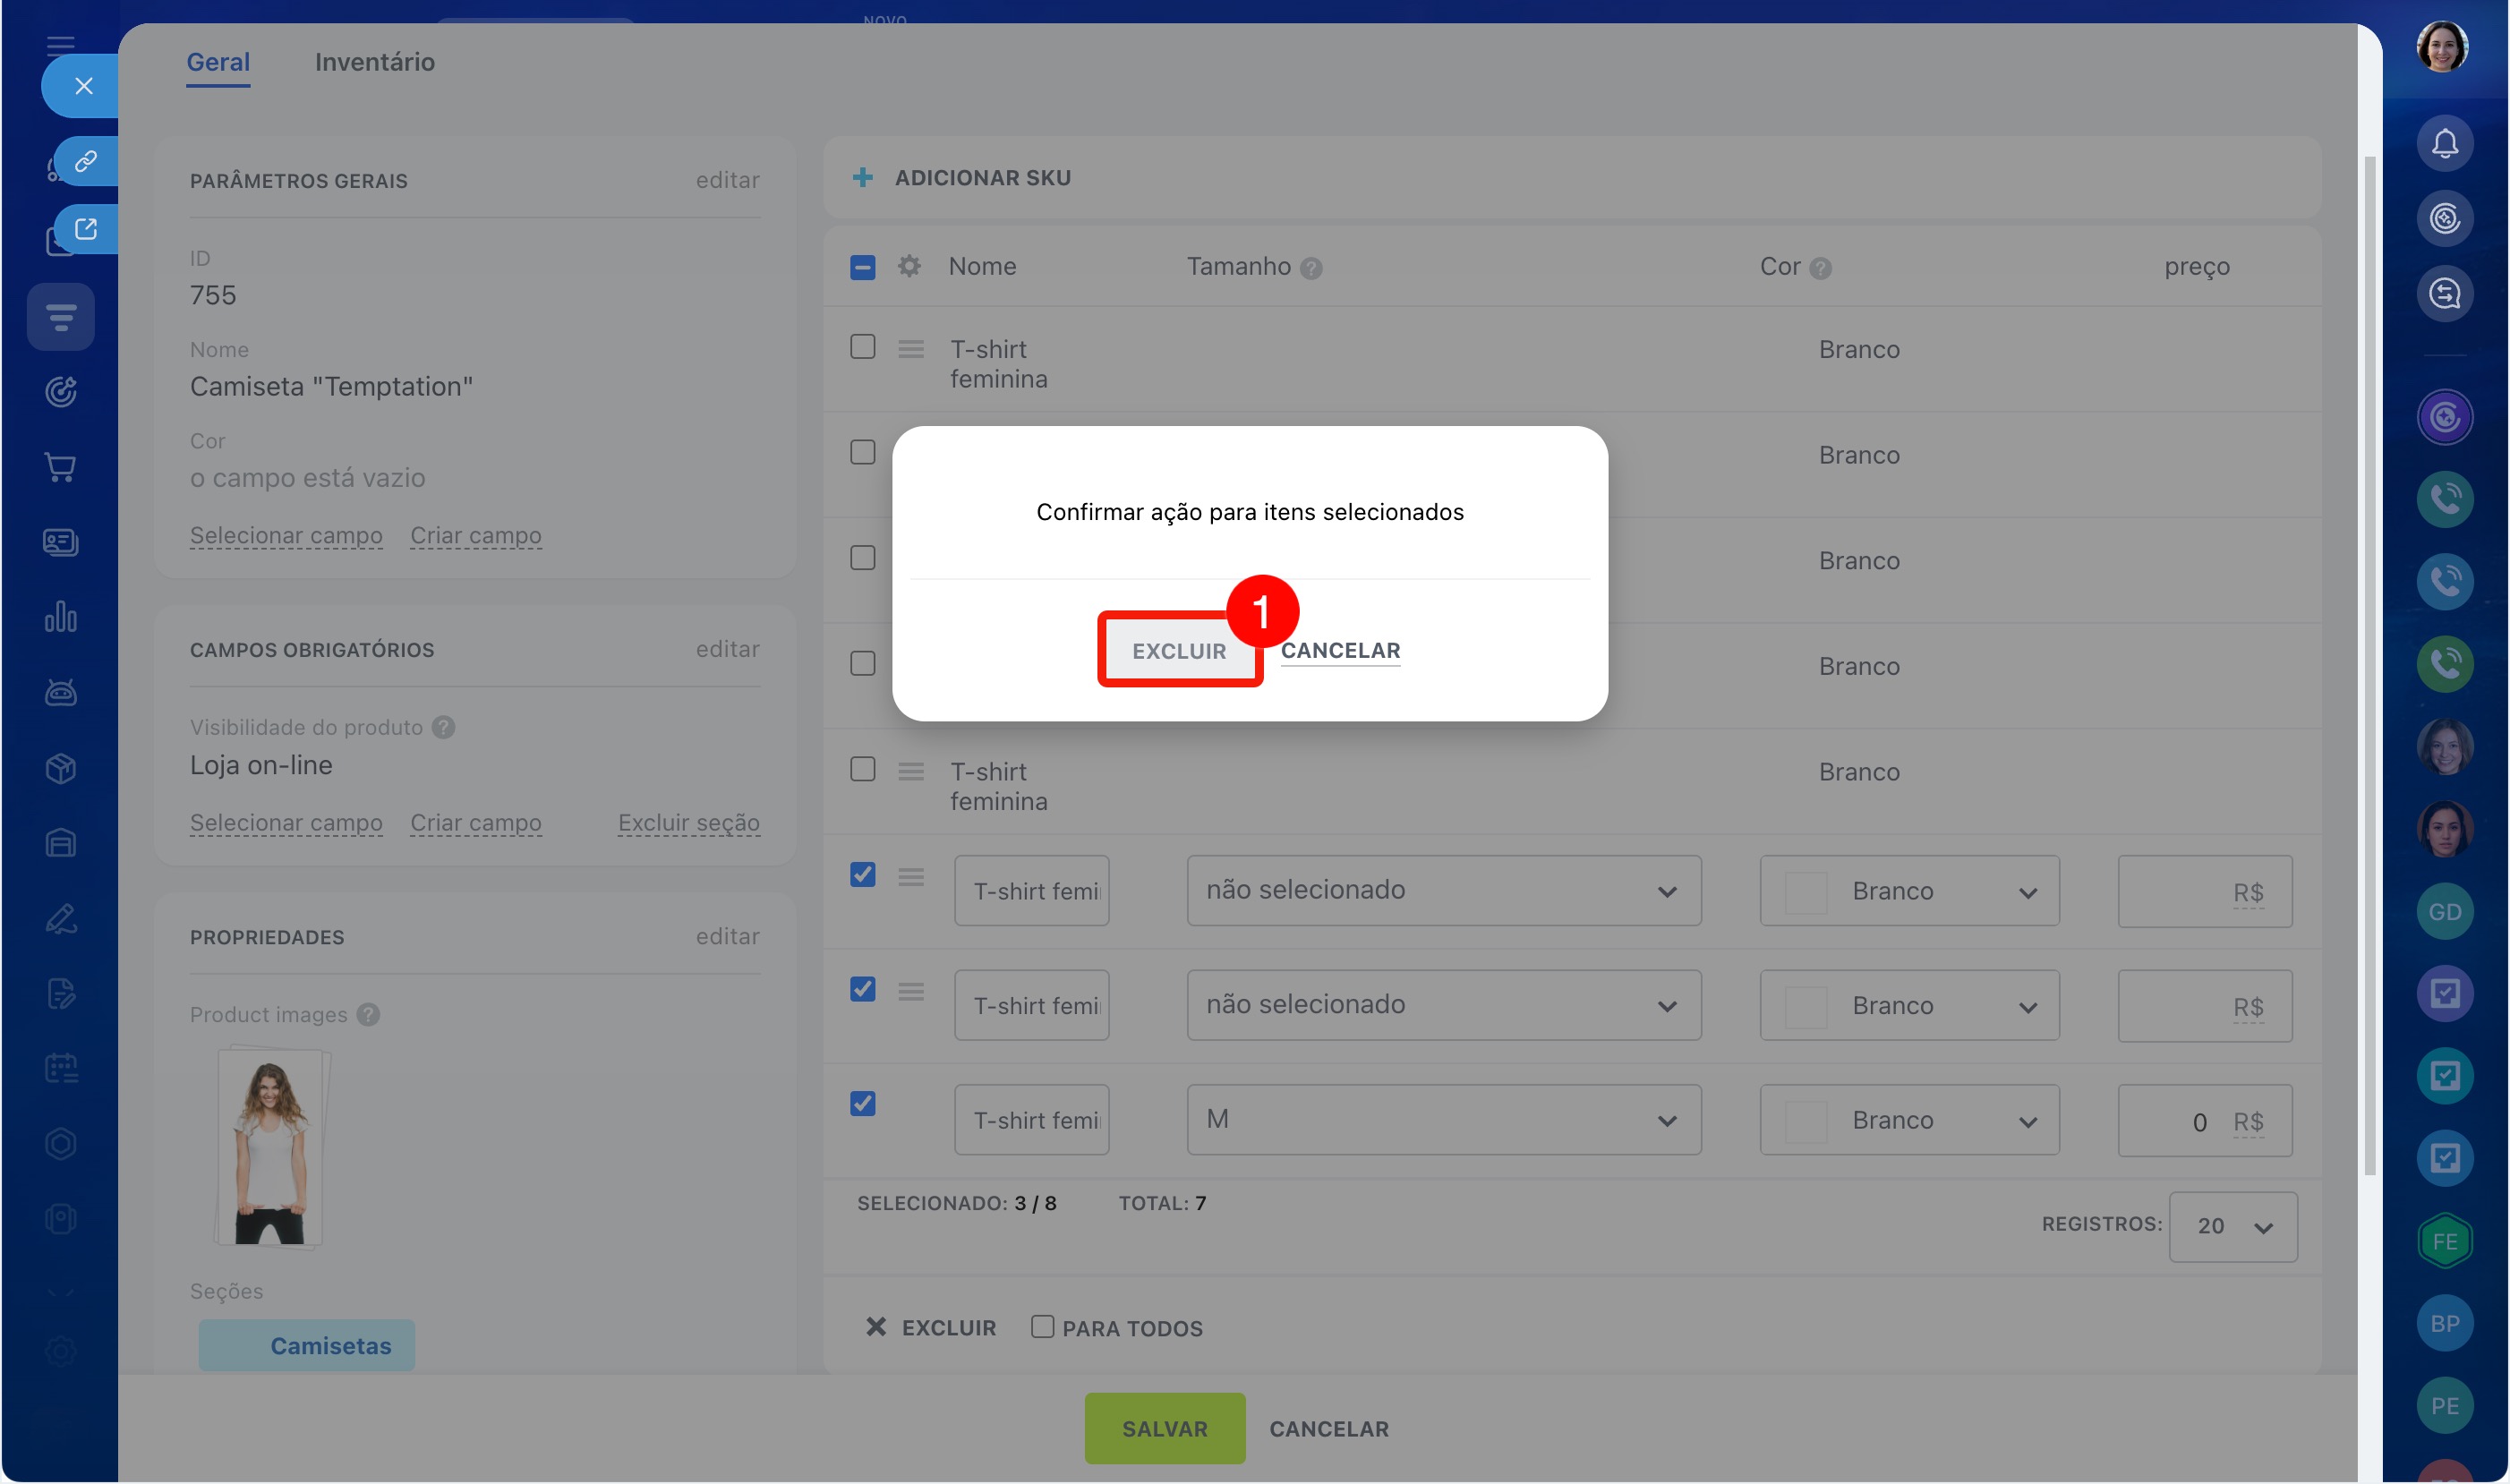2510x1484 pixels.
Task: Confirm deletion with the Excluir button
Action: (1178, 651)
